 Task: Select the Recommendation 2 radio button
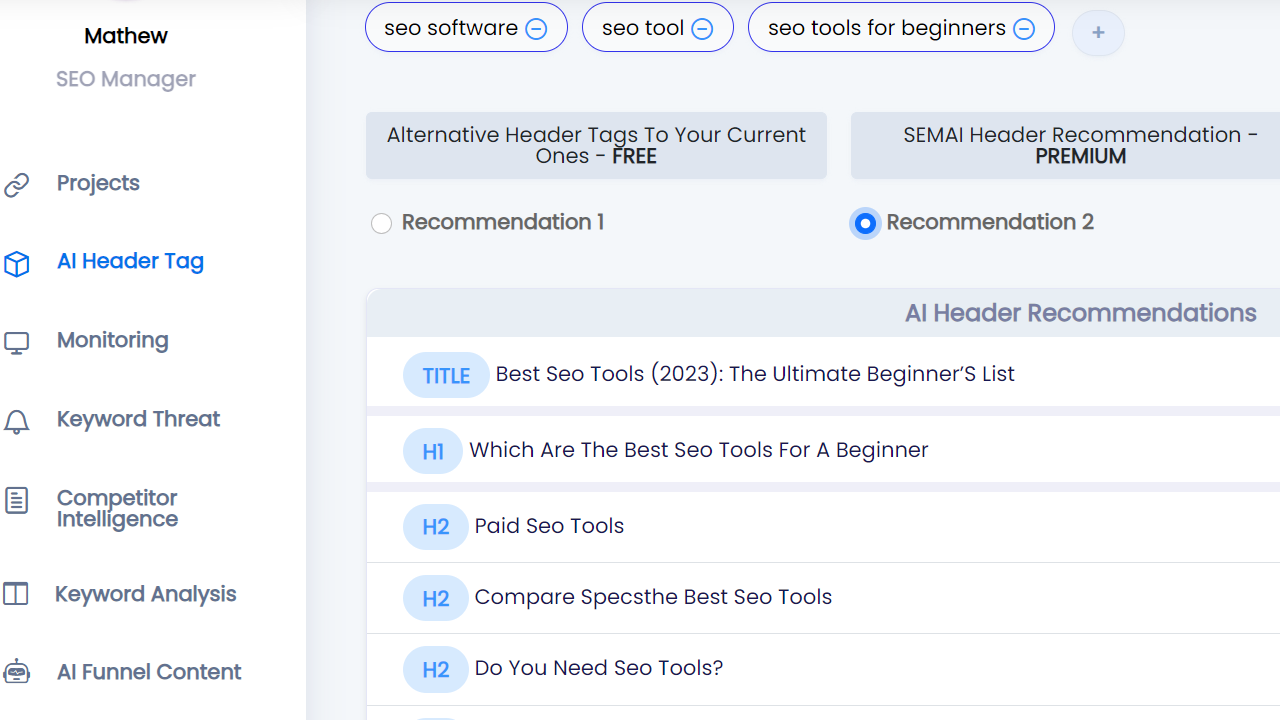[x=865, y=223]
